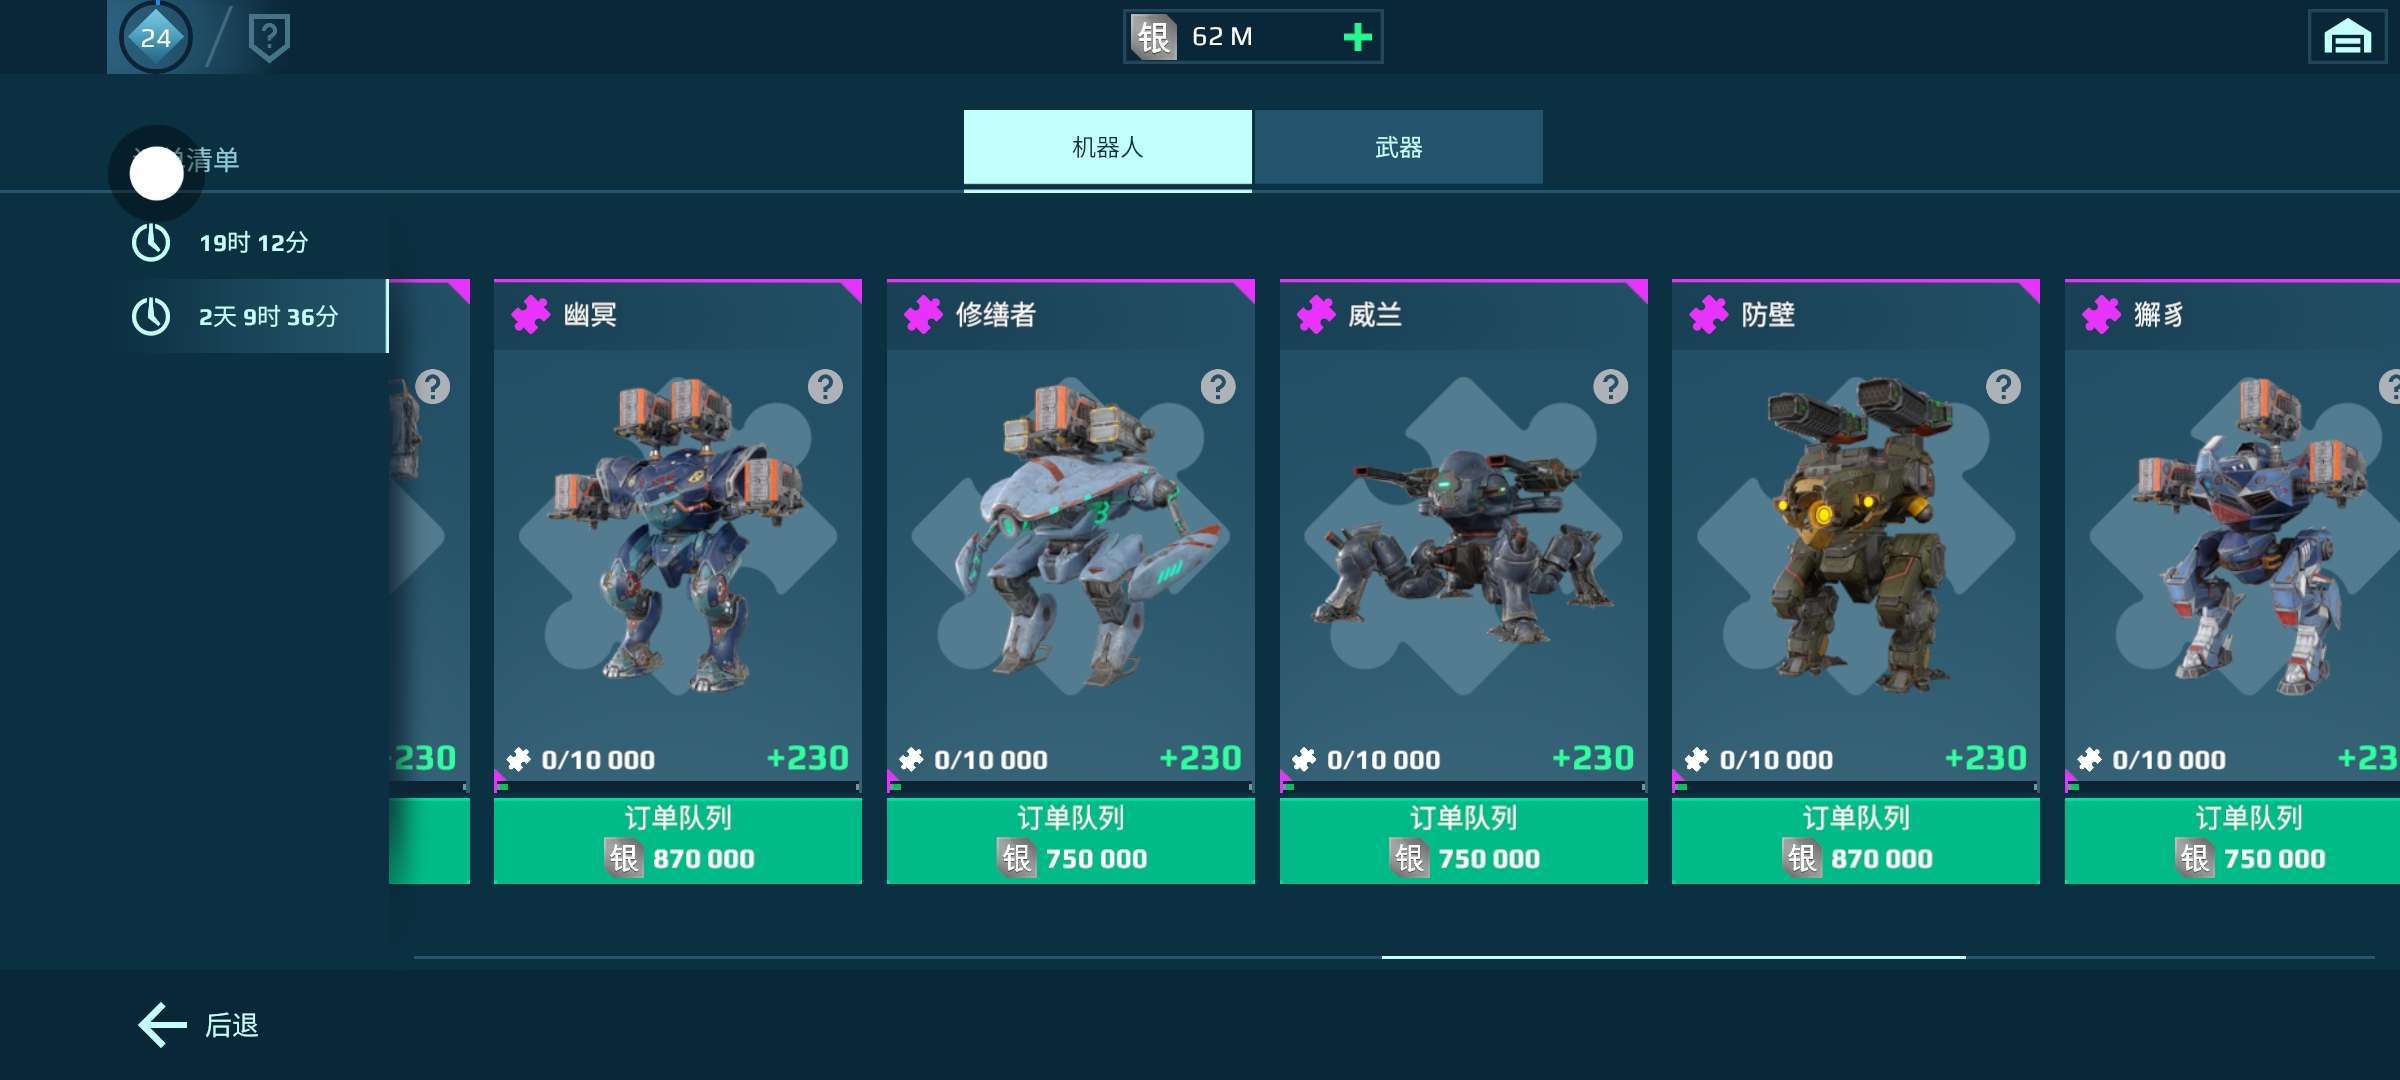This screenshot has width=2400, height=1080.
Task: Click the level 24 player badge icon
Action: coord(155,37)
